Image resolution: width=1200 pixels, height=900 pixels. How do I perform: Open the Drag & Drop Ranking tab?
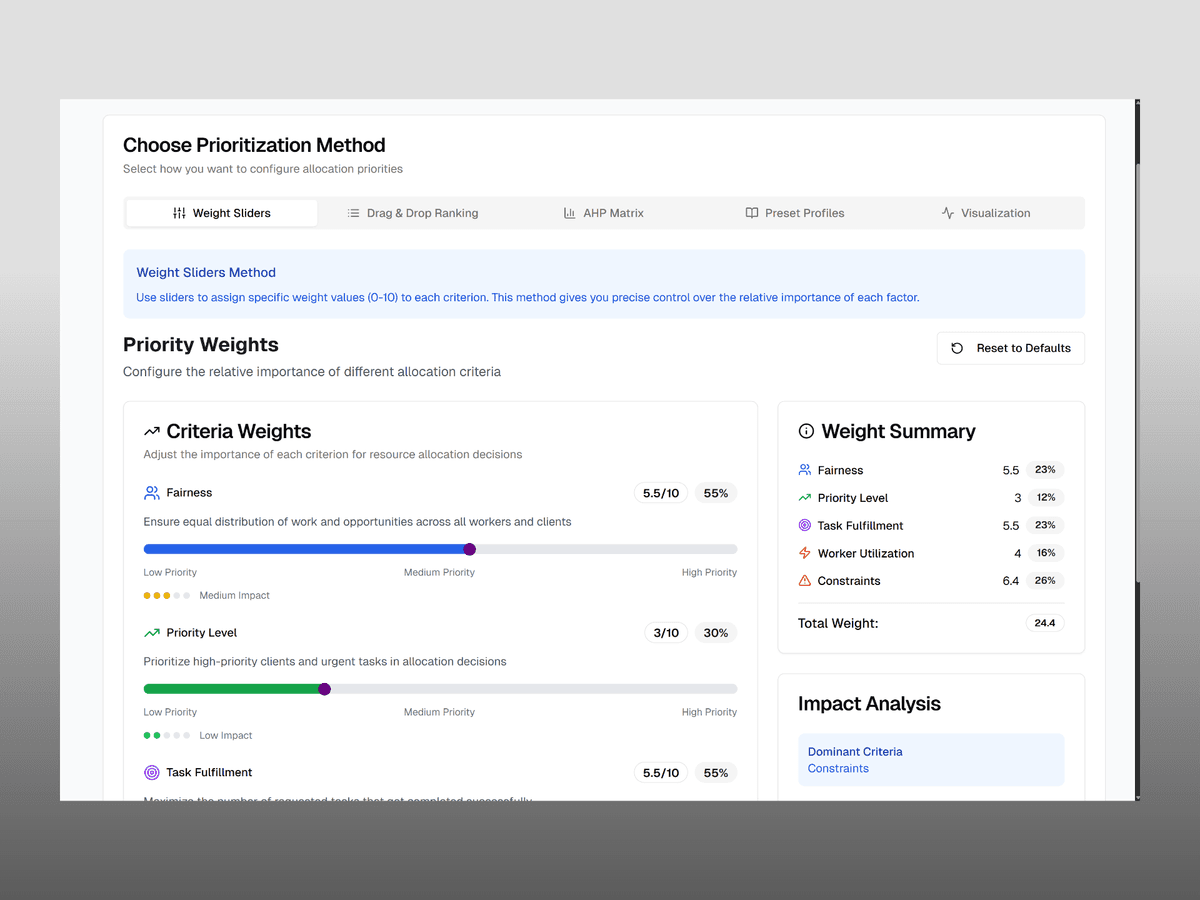coord(412,213)
